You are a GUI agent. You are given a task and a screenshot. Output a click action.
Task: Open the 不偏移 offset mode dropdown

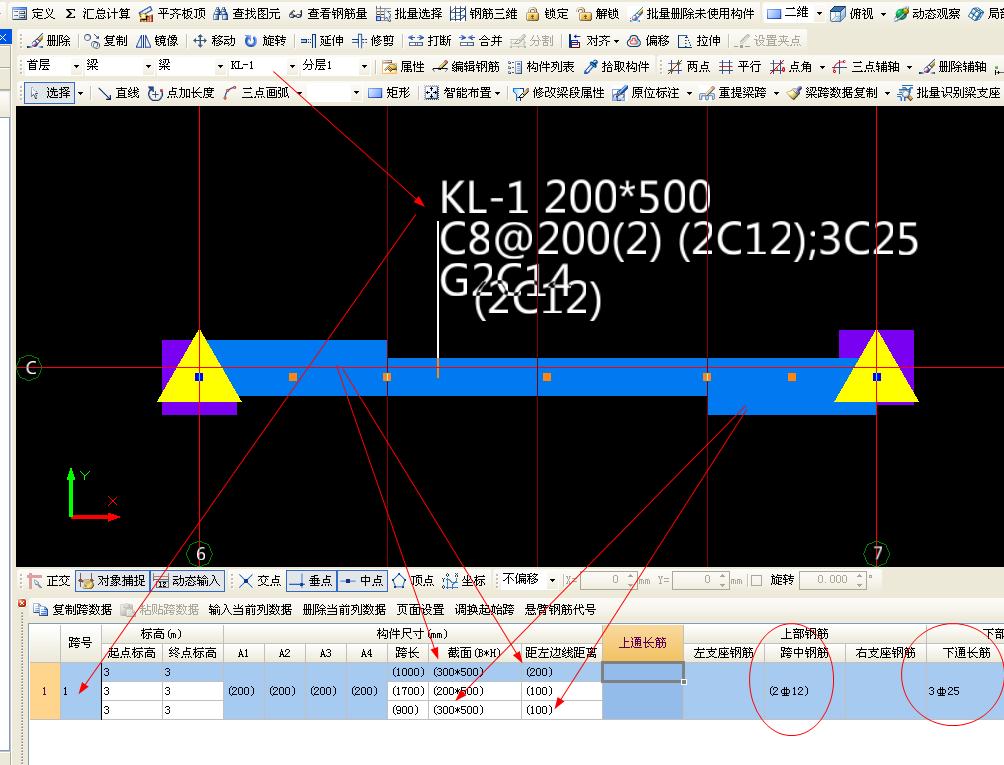(552, 580)
